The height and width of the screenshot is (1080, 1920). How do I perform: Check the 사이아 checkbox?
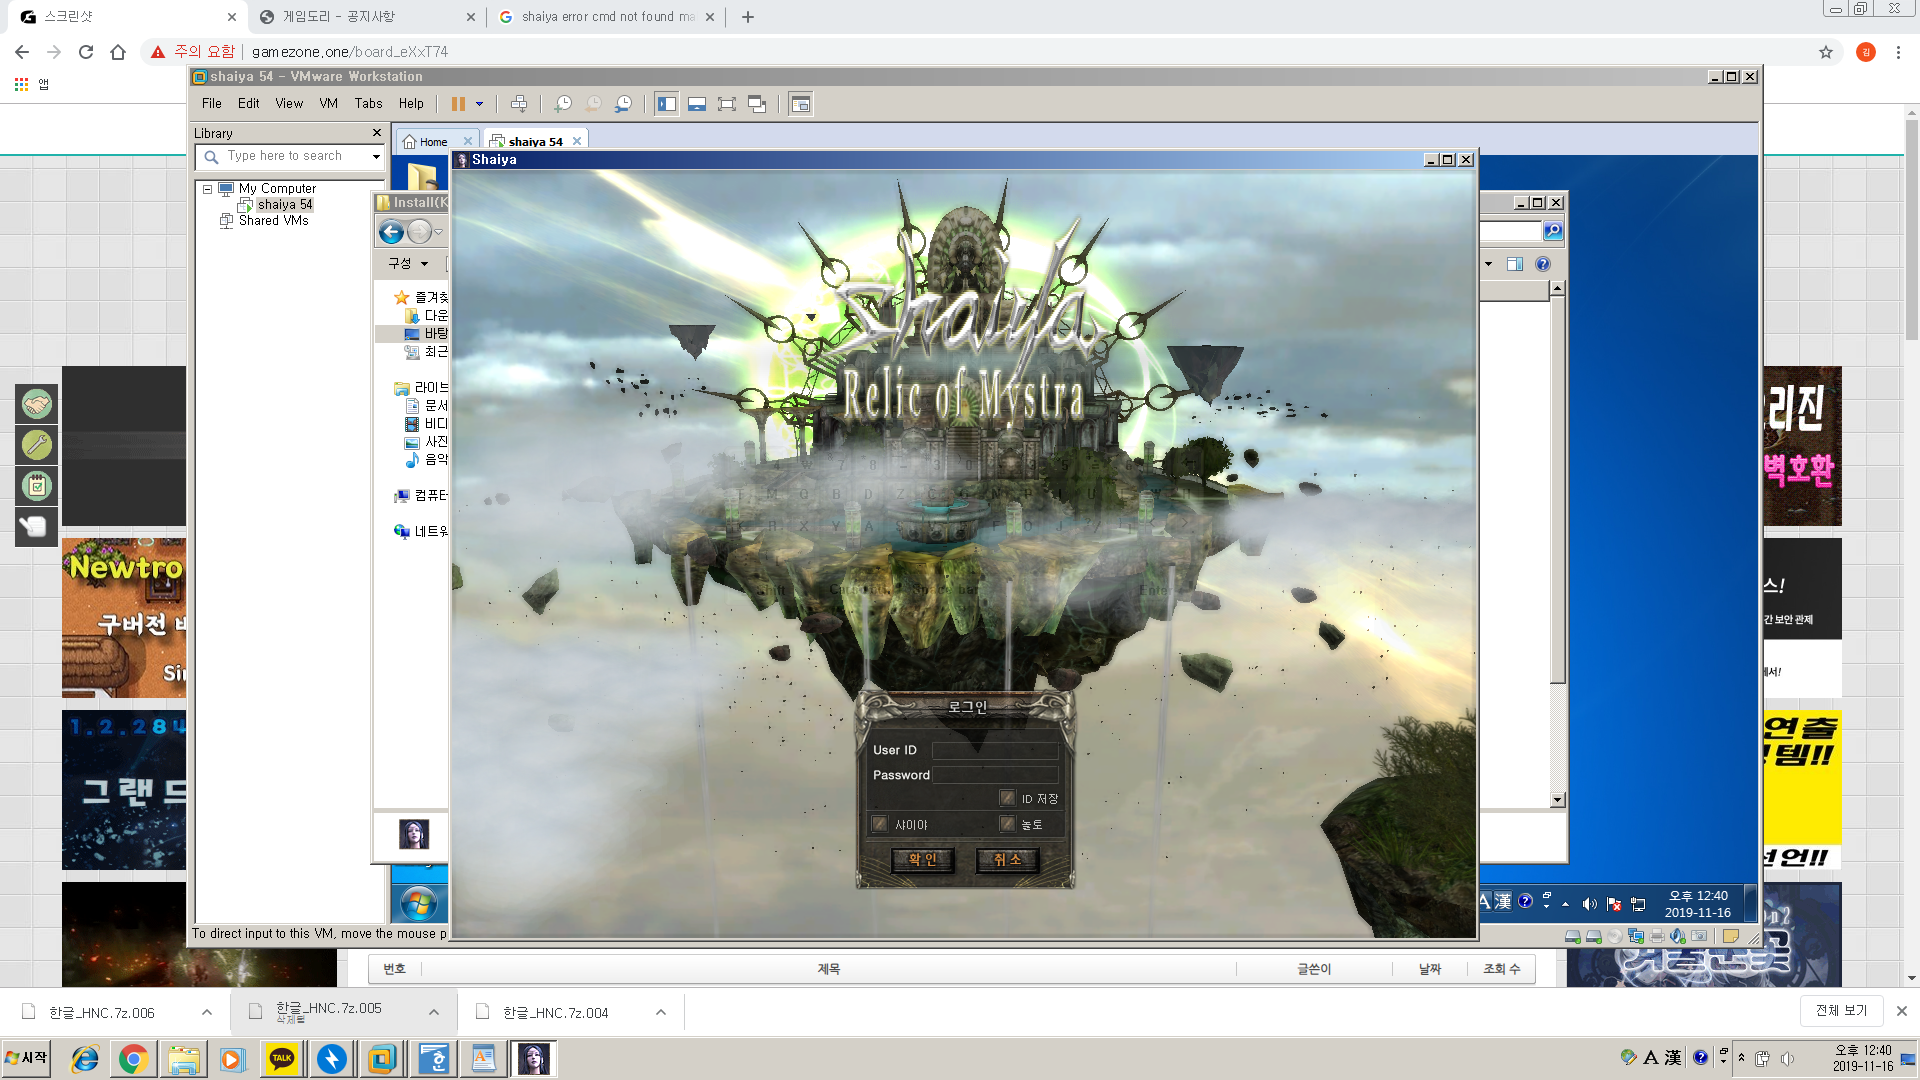point(879,824)
